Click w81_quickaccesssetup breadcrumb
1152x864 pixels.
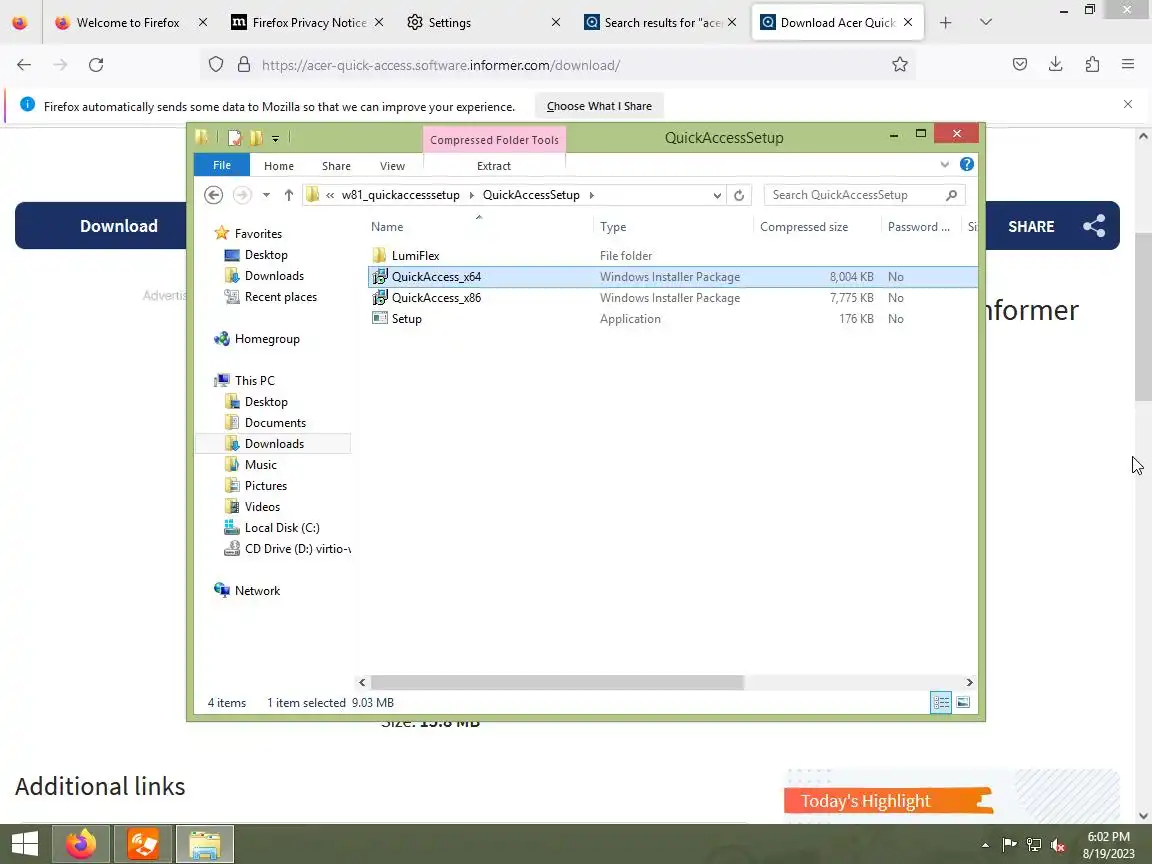coord(400,195)
